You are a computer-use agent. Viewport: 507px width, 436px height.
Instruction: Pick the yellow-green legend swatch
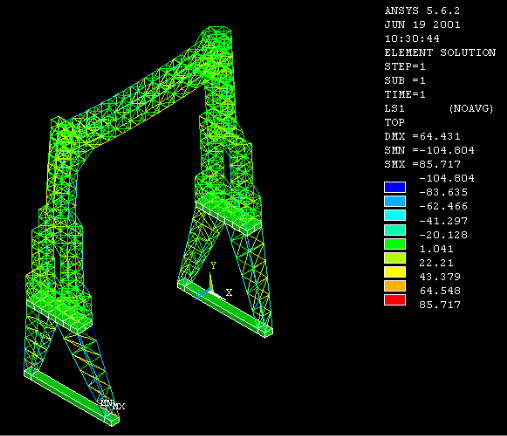(x=395, y=258)
